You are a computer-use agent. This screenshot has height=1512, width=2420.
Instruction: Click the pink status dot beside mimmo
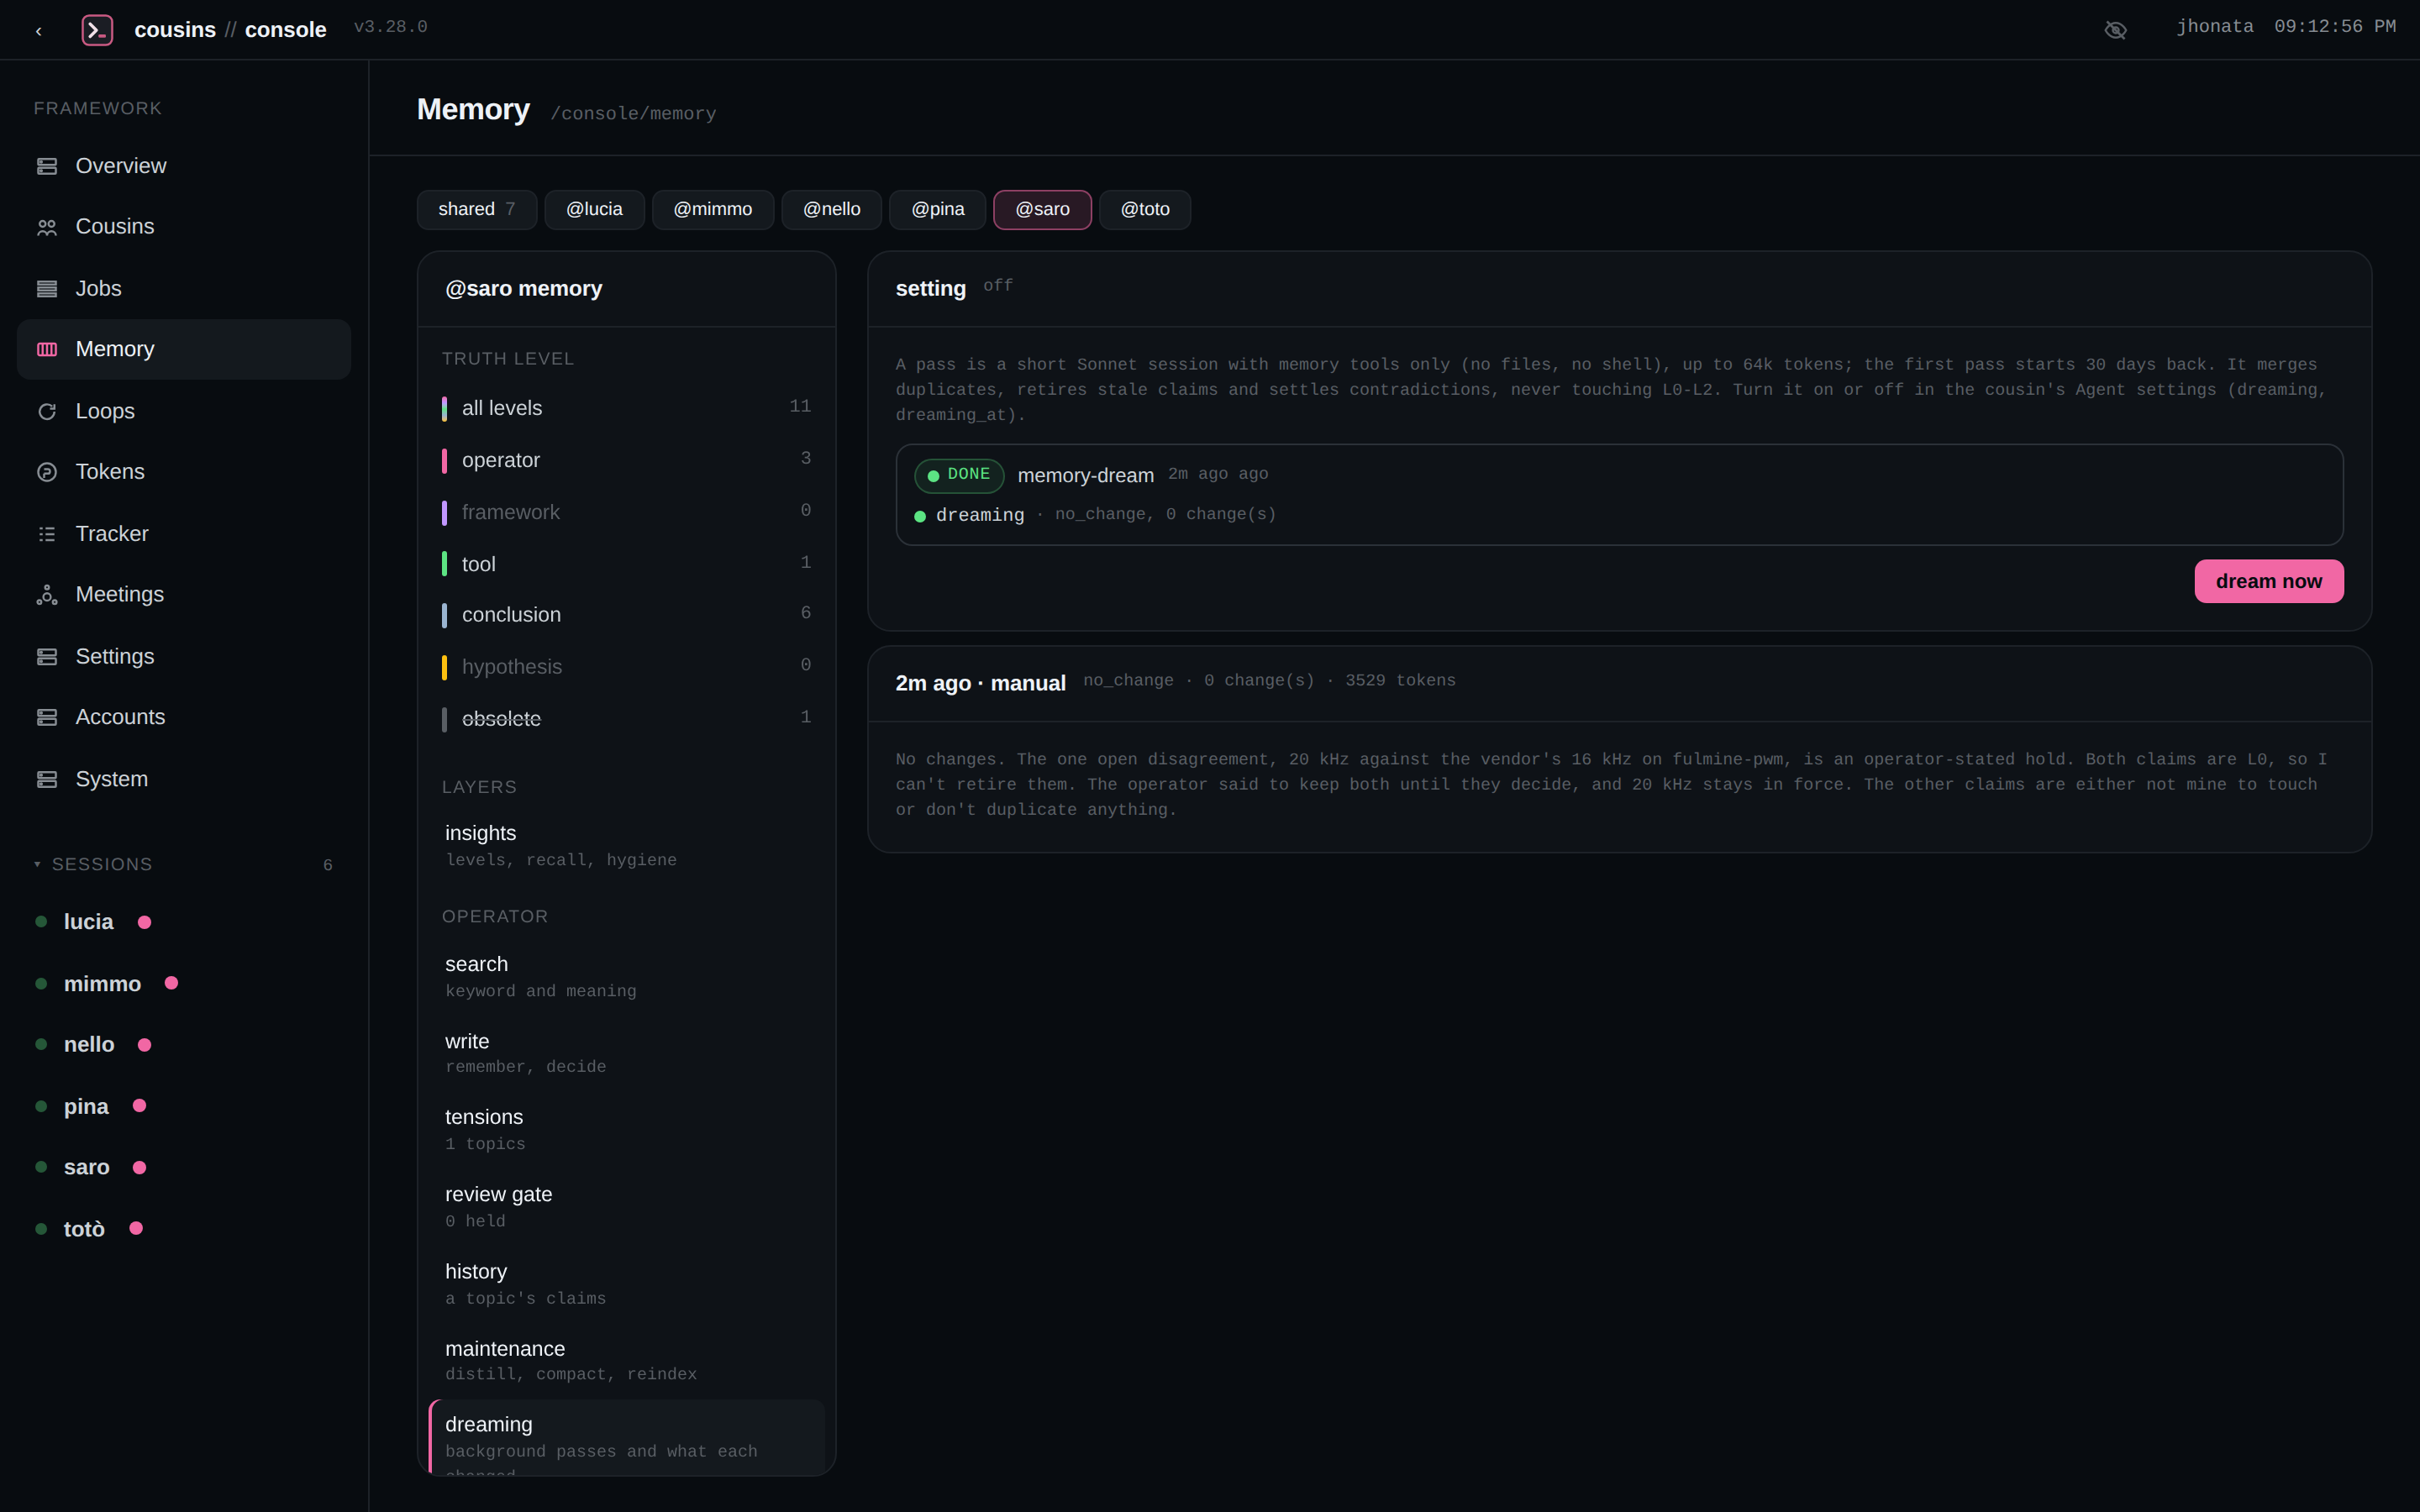click(x=171, y=983)
